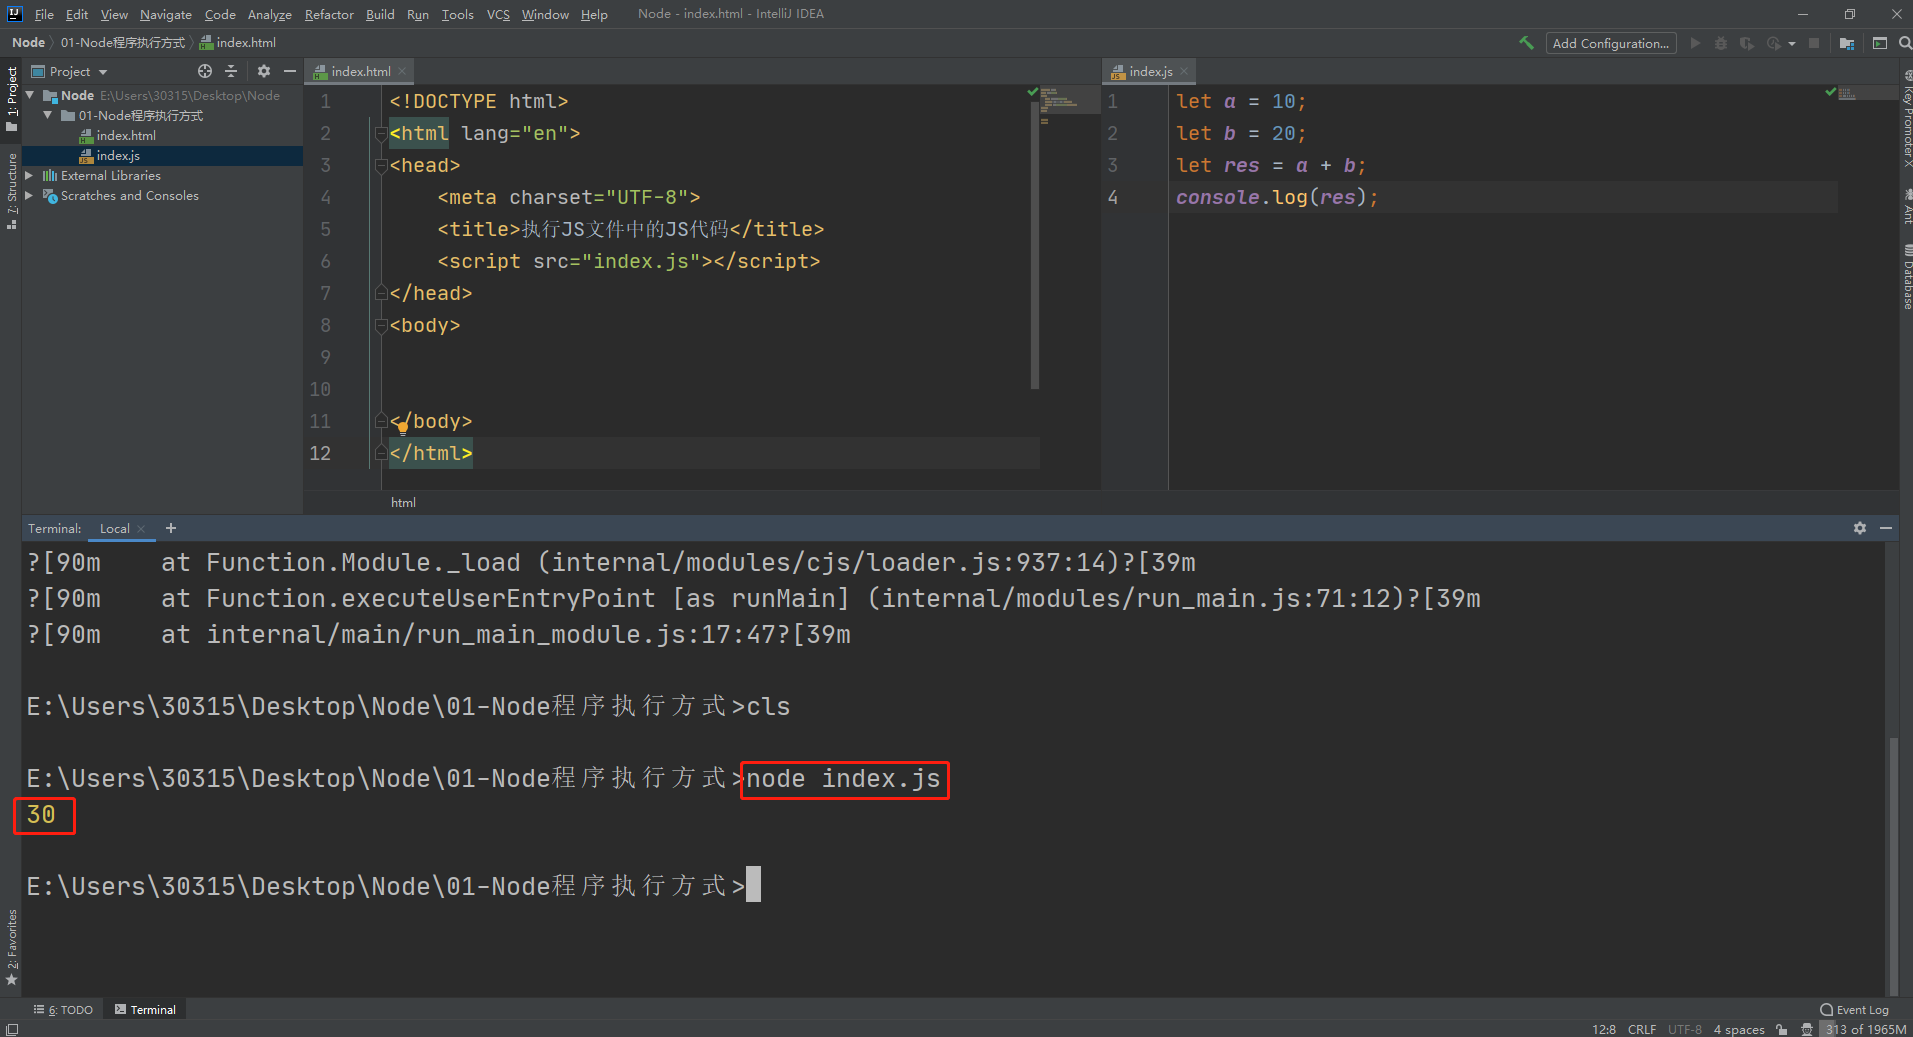Click the tool windows quick access icon
This screenshot has width=1913, height=1037.
click(11, 1029)
